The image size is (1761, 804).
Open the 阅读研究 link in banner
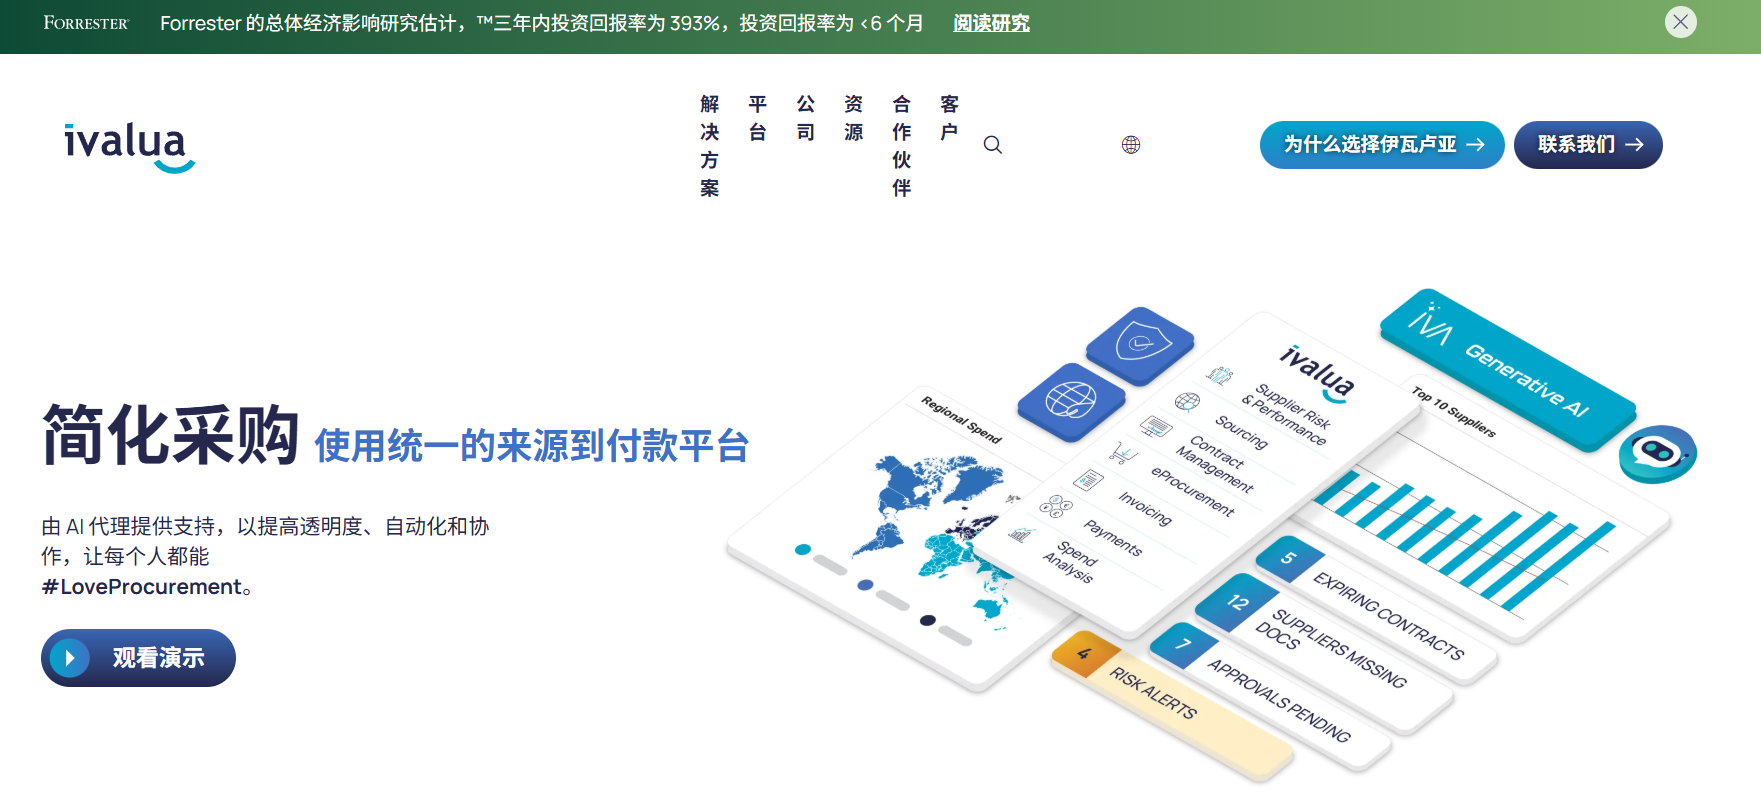[x=991, y=23]
